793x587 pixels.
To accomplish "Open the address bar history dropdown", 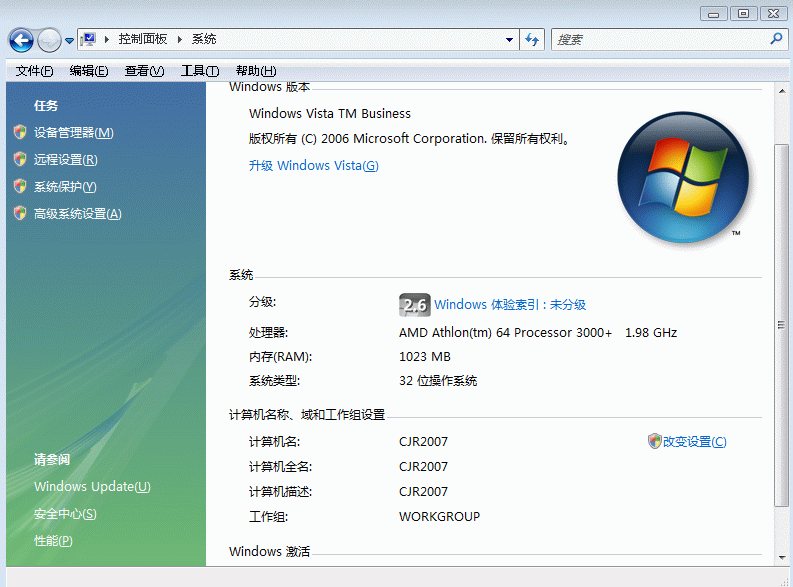I will coord(509,40).
